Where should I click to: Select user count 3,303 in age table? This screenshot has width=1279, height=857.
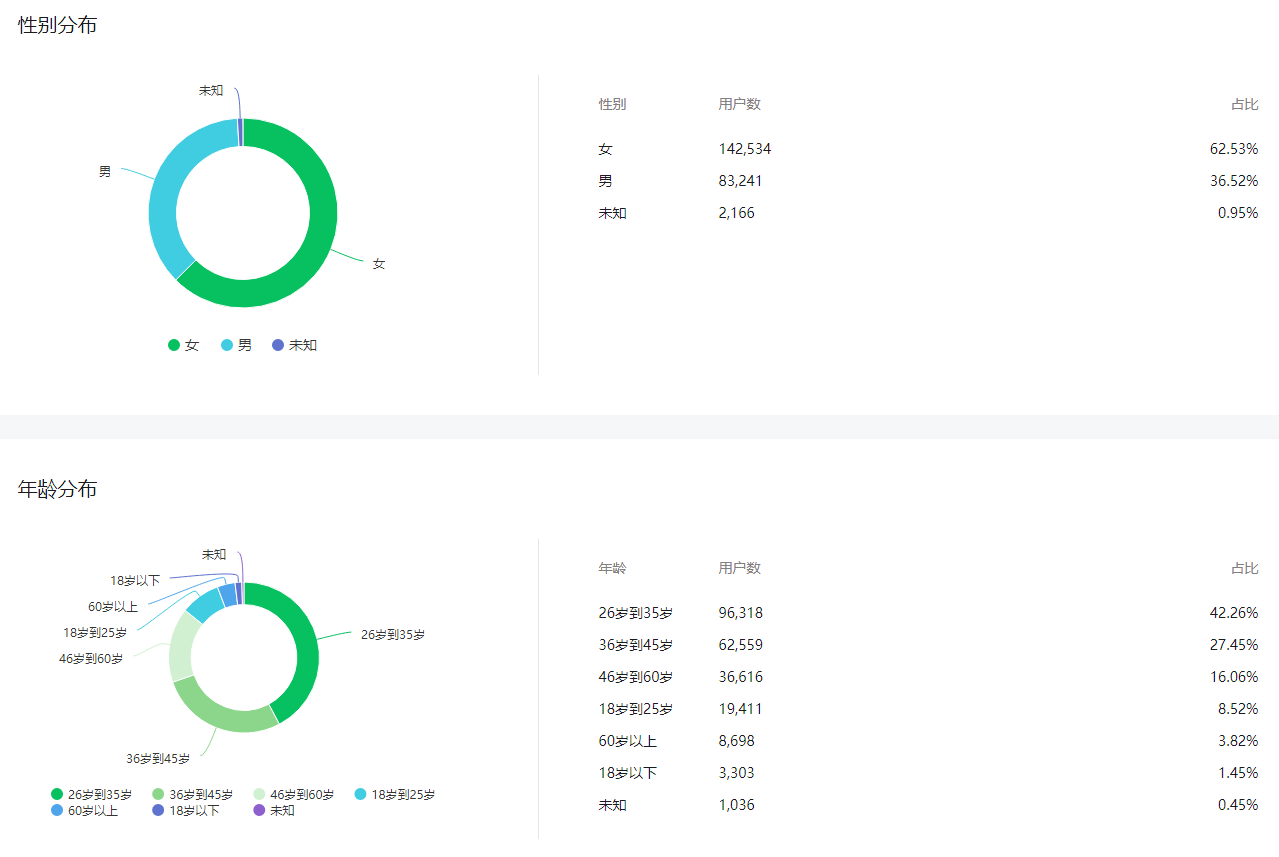[x=737, y=773]
